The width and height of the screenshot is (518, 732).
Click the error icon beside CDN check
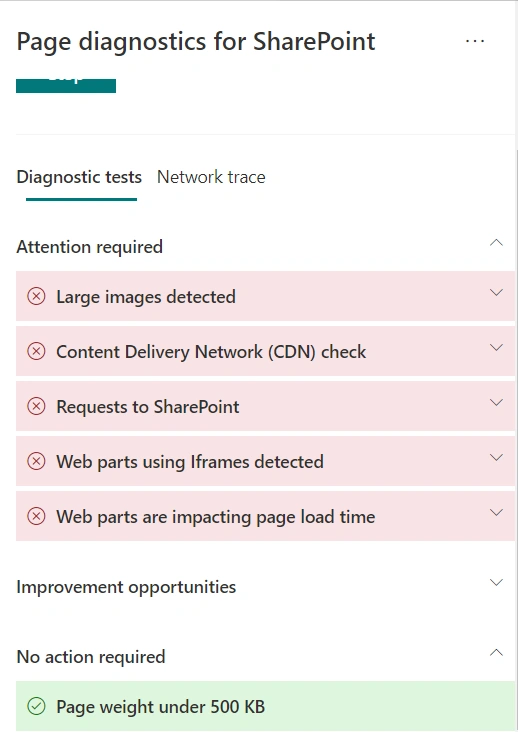[x=36, y=351]
